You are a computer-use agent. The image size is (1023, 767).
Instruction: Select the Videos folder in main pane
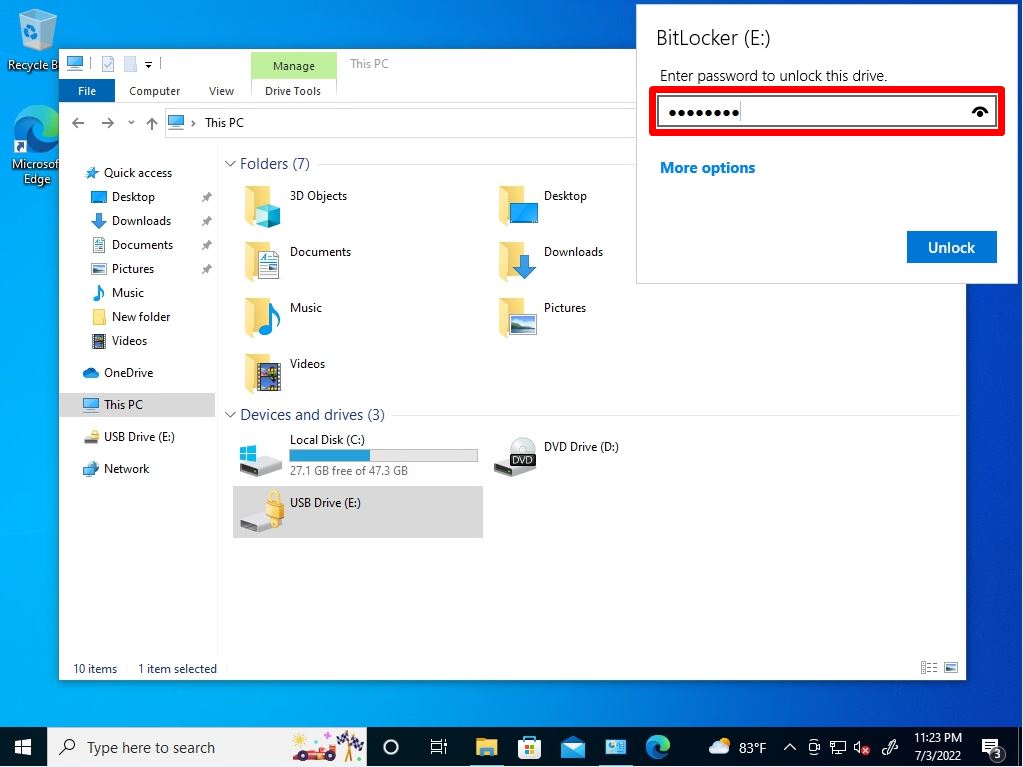coord(286,373)
